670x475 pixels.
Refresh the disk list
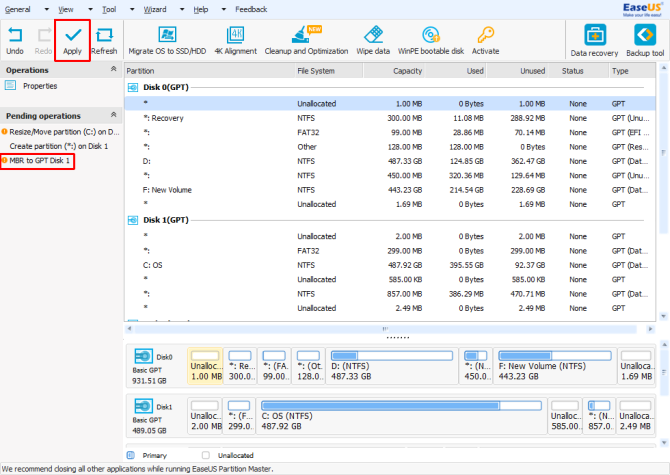point(104,41)
